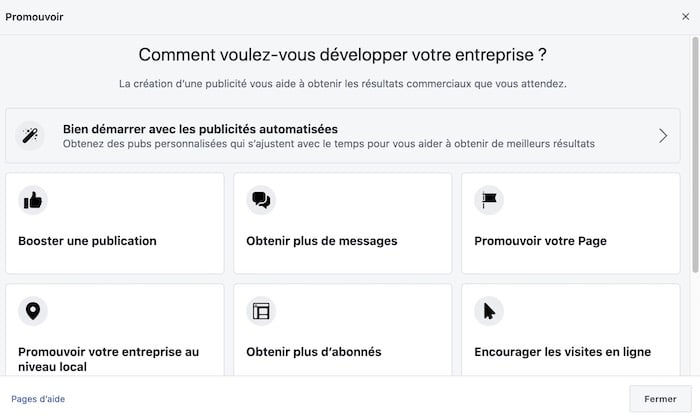
Task: Select 'Promouvoir votre Page' card
Action: [x=541, y=241]
